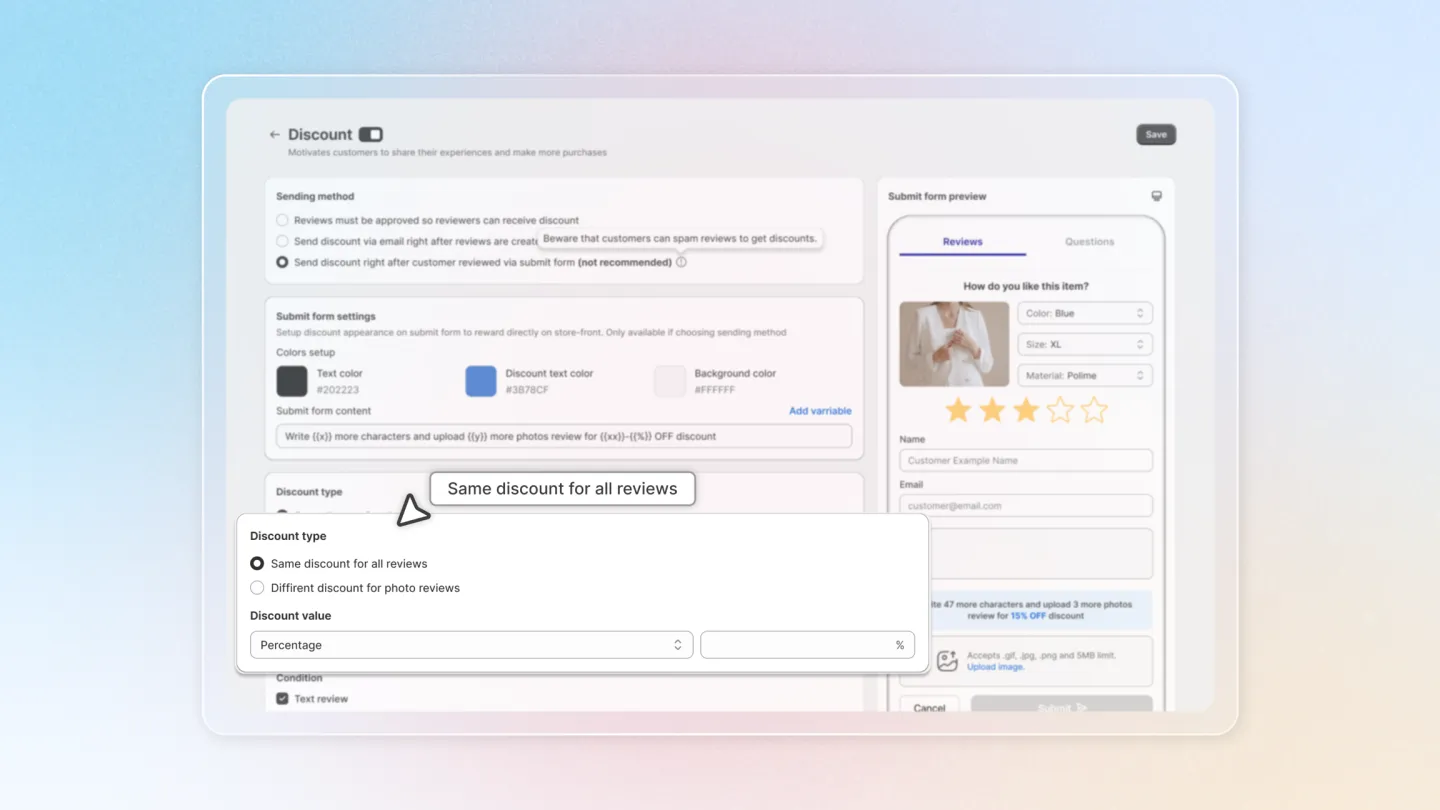Open the Percentage discount value dropdown

(x=471, y=645)
